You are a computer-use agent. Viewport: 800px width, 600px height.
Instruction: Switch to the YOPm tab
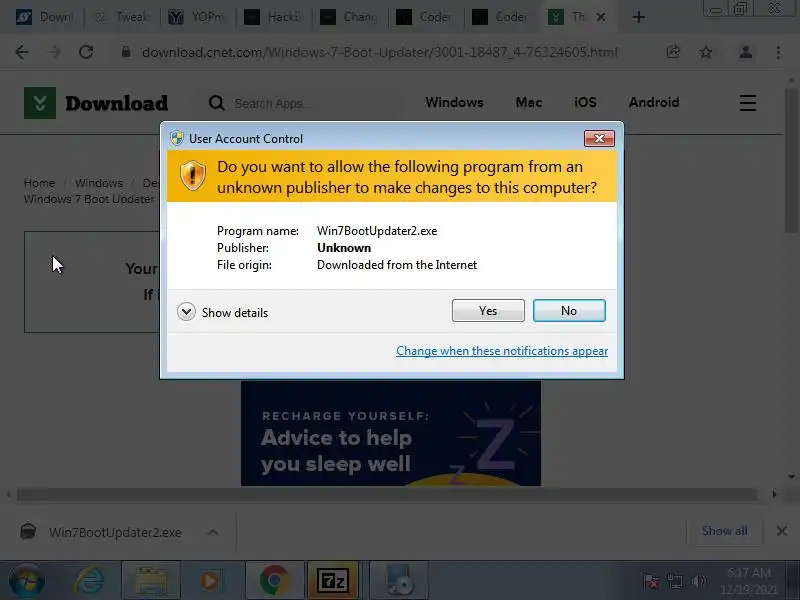[x=199, y=17]
